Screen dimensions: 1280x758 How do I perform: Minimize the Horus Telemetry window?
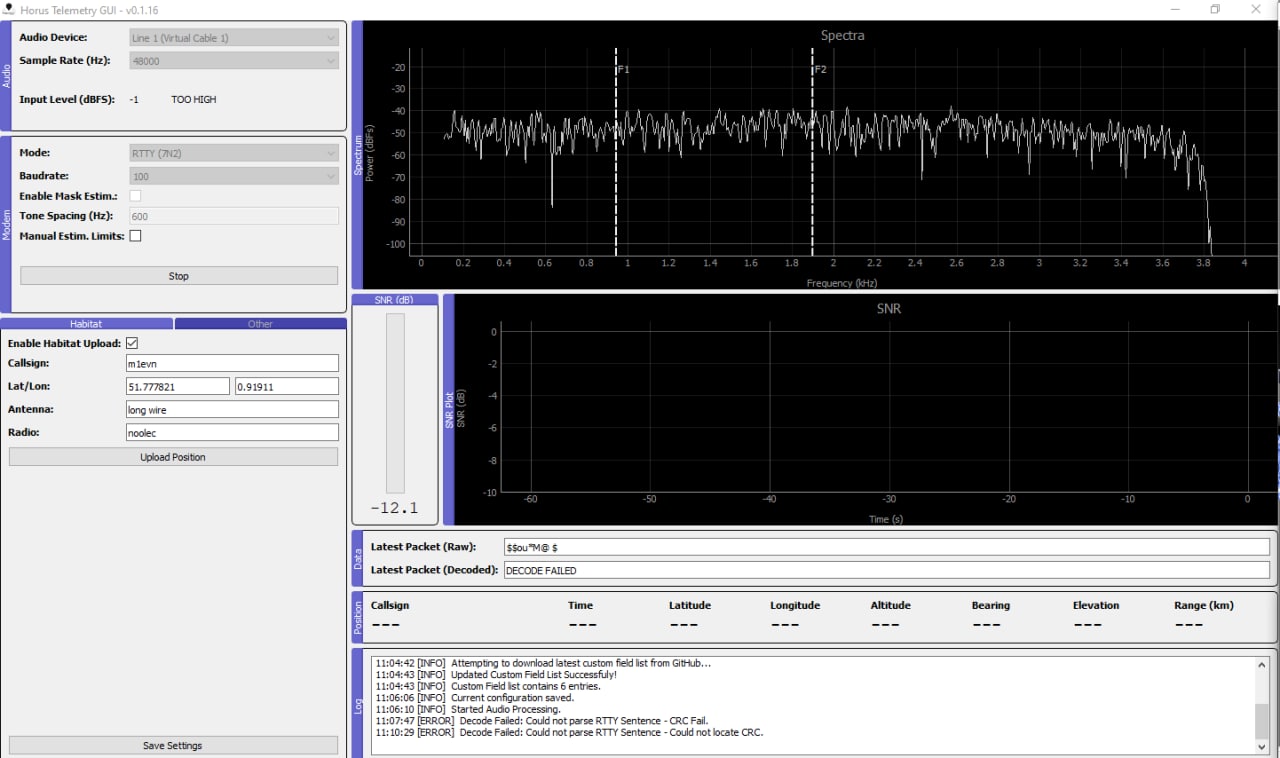1175,10
